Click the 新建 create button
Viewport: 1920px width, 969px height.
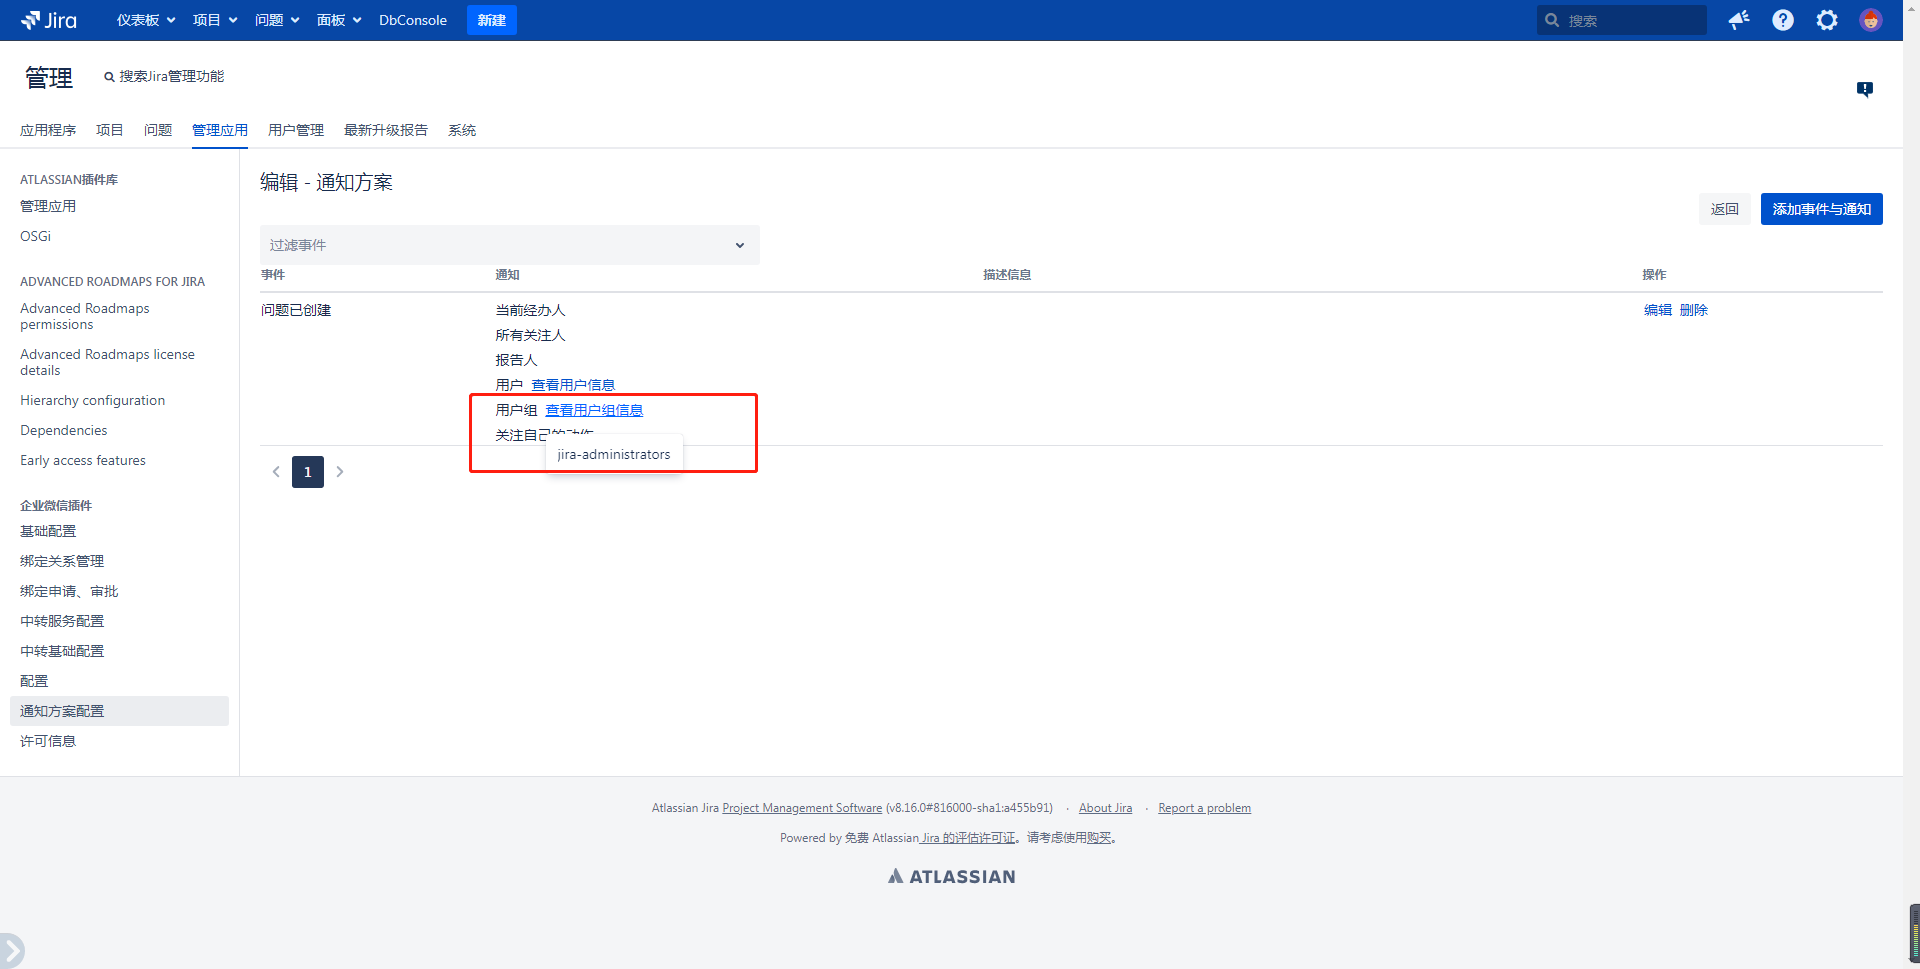point(491,20)
